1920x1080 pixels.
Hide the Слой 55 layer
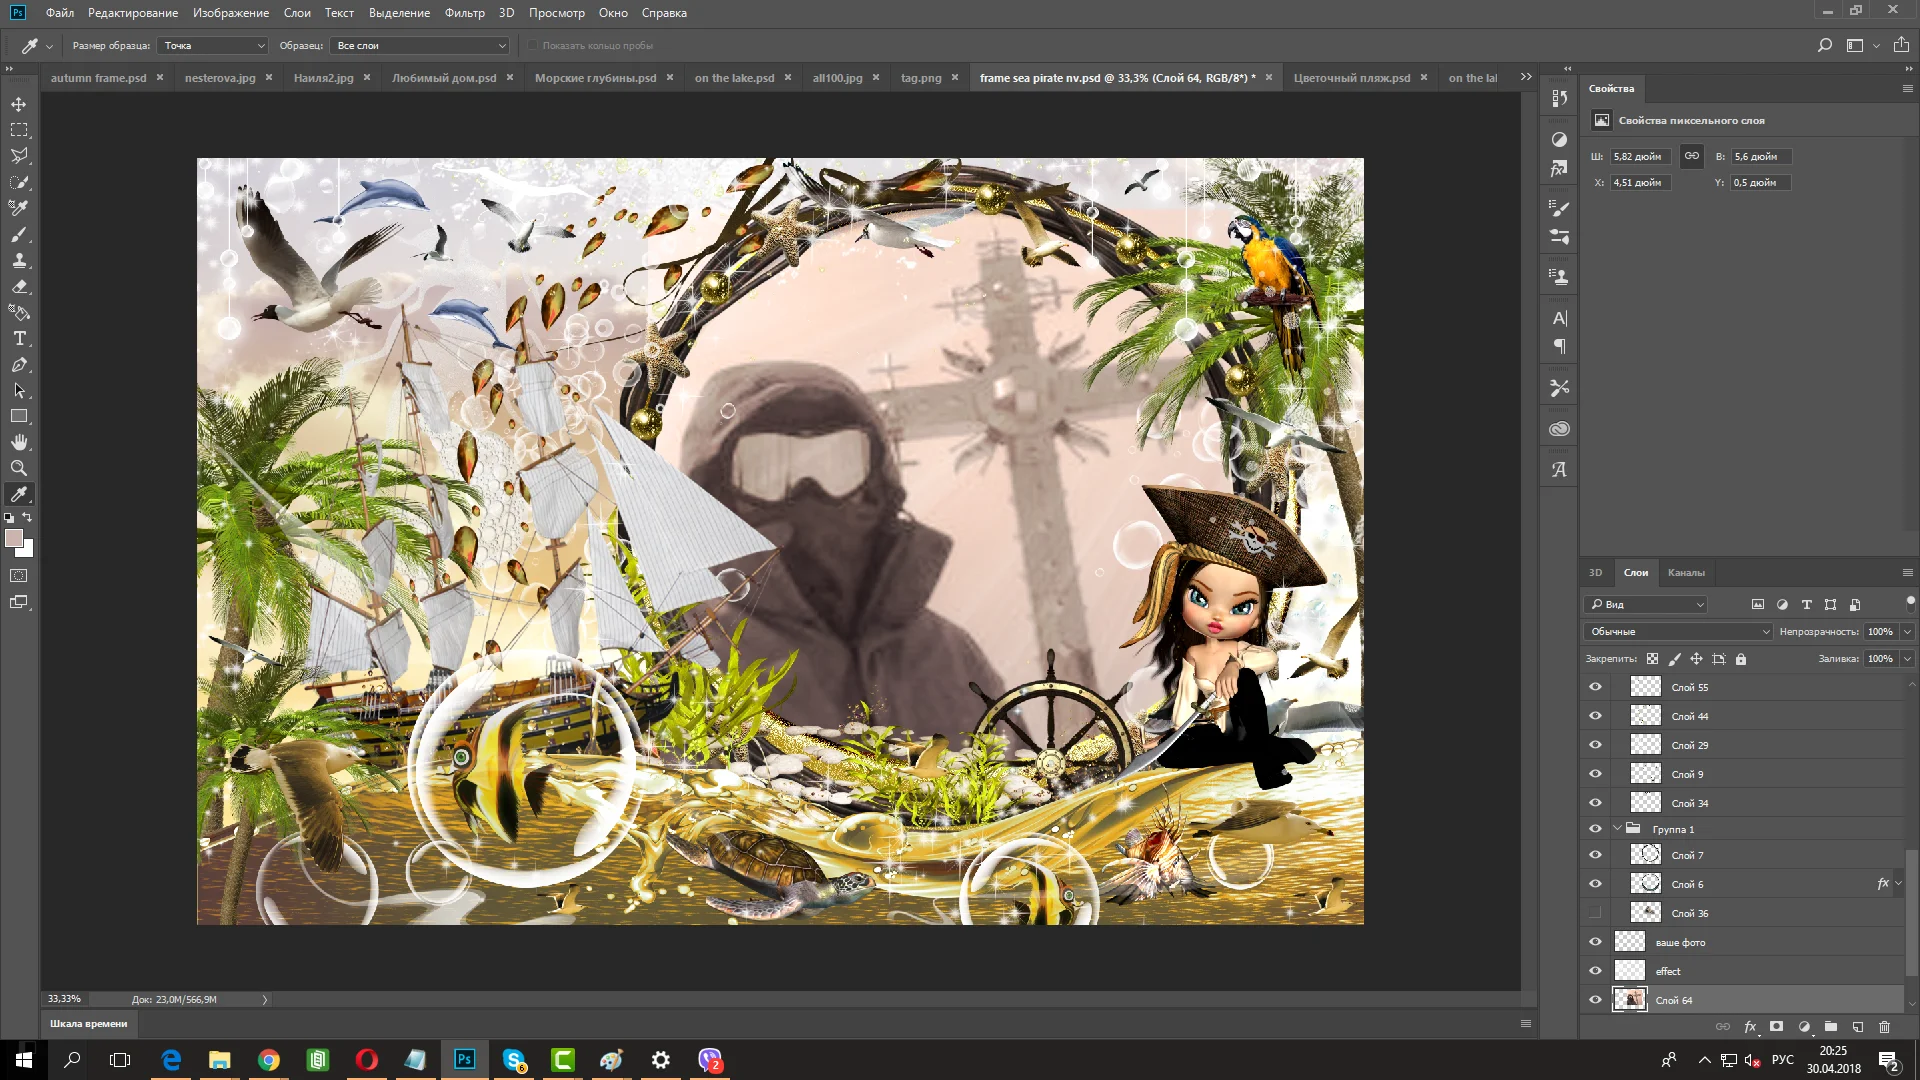[1595, 687]
